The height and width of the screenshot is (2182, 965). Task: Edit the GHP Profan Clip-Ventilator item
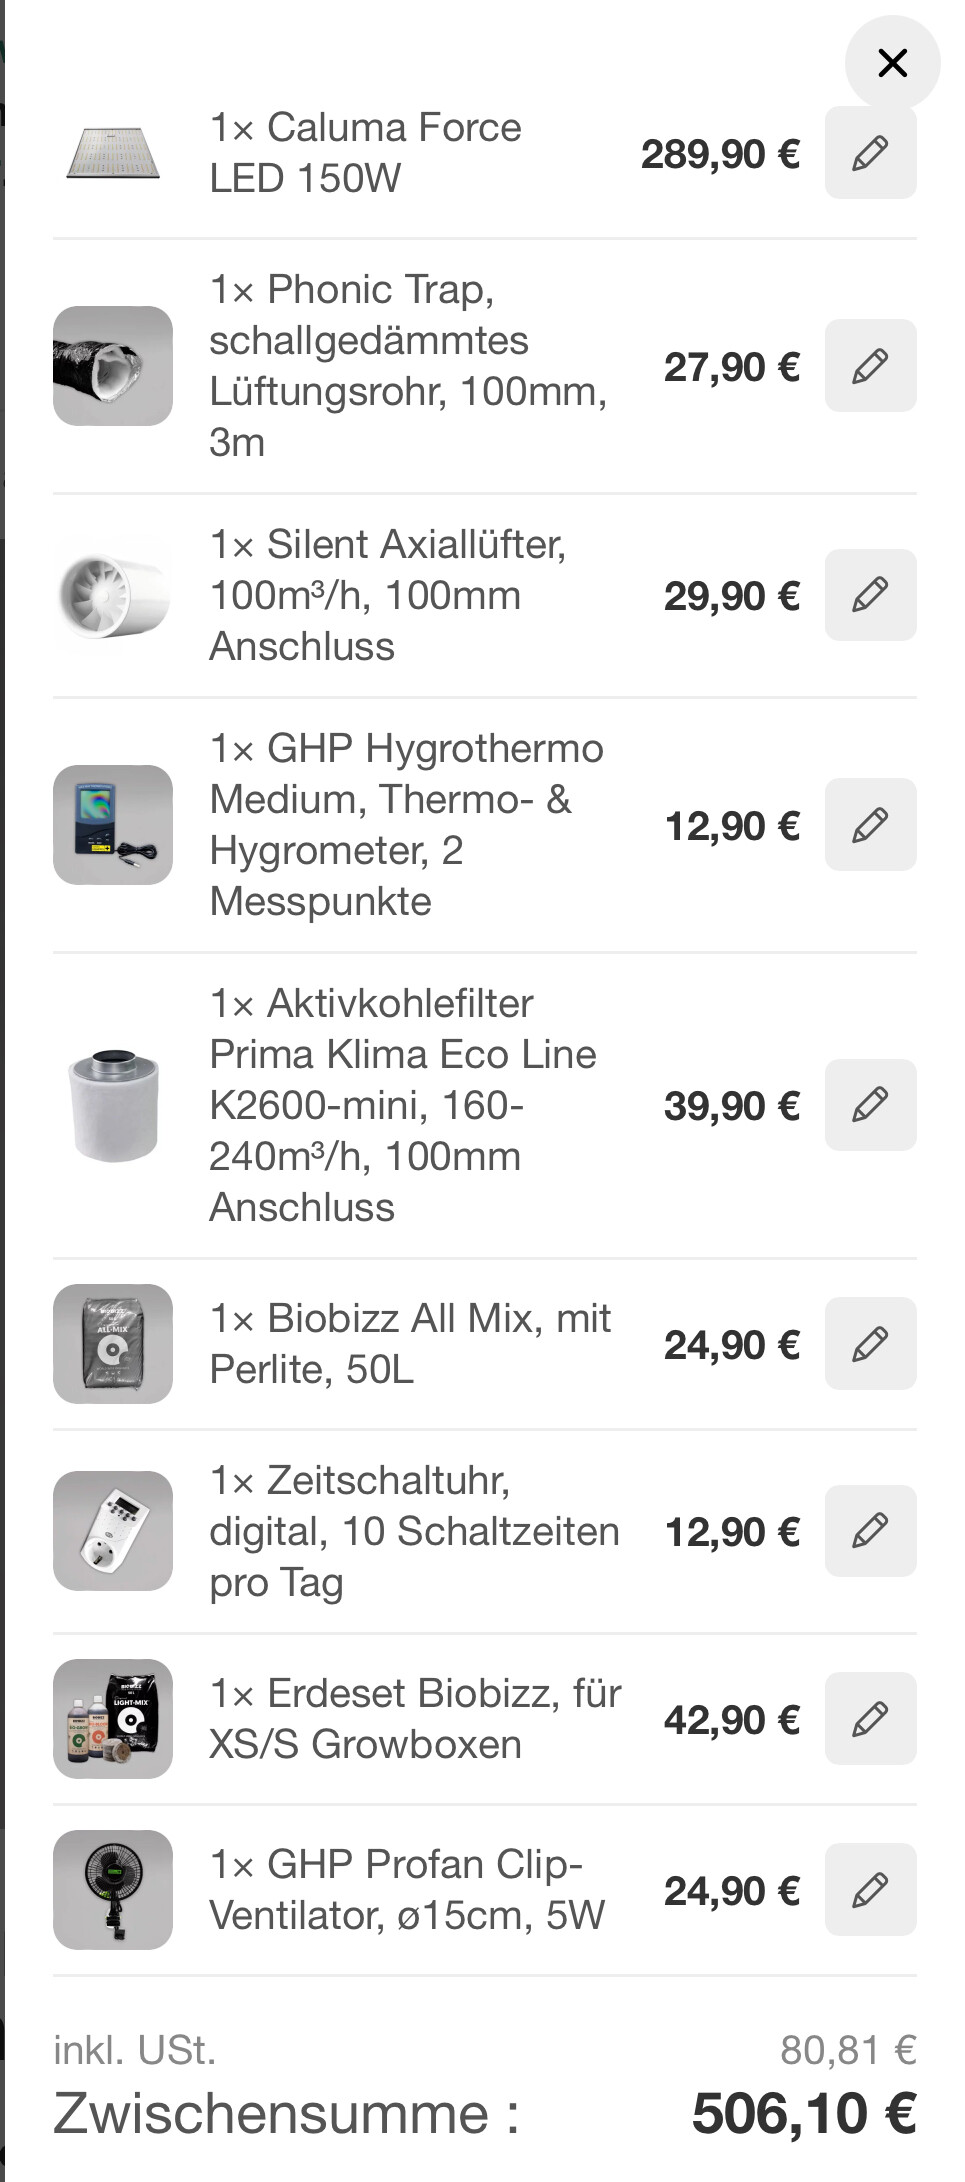(x=870, y=1890)
